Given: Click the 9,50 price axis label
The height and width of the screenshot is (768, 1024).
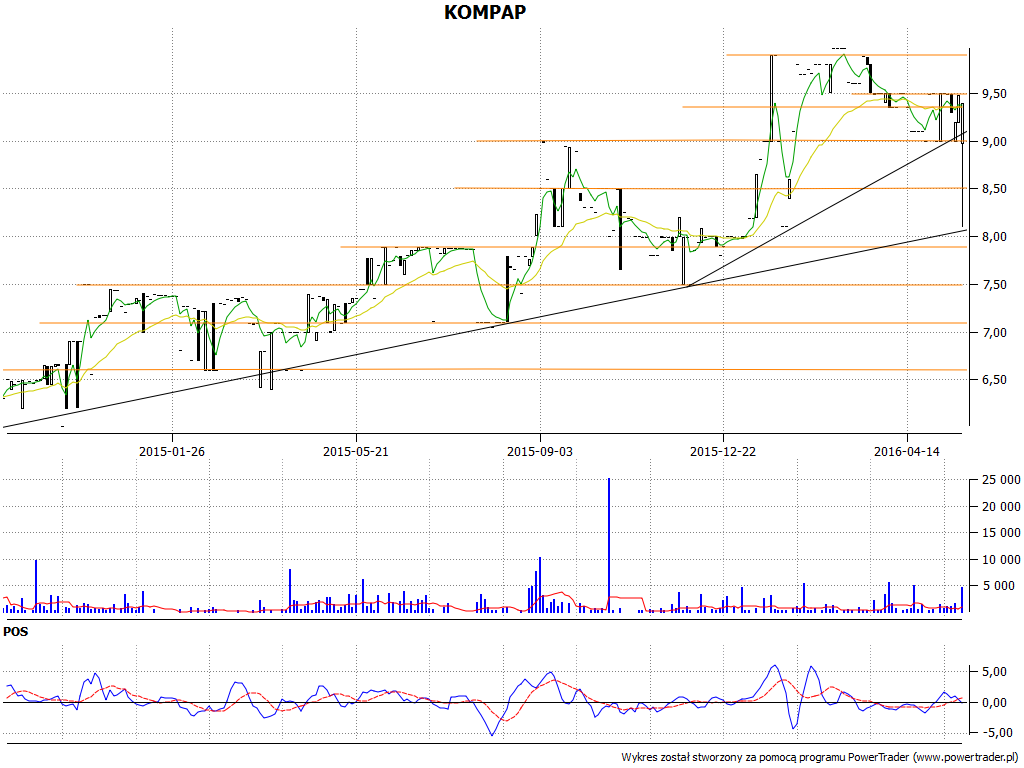Looking at the screenshot, I should click(993, 94).
